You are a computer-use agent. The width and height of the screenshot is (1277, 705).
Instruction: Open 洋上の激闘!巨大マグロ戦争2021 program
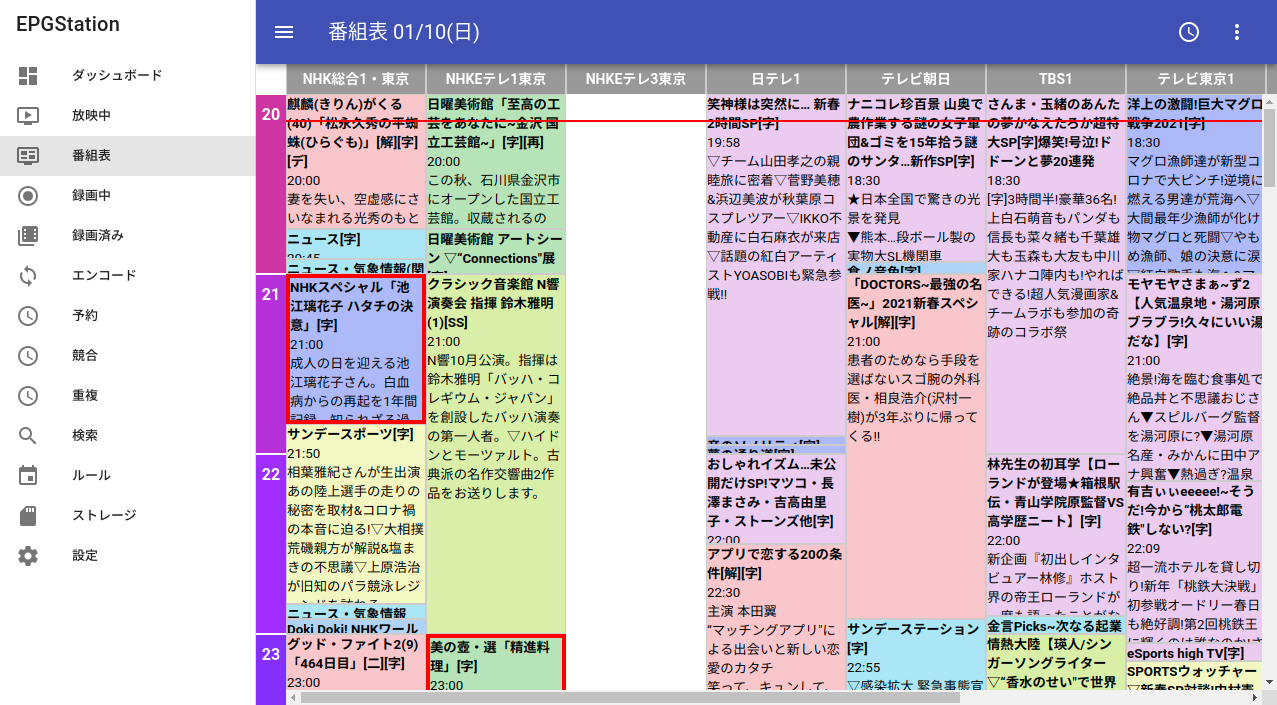click(1195, 184)
